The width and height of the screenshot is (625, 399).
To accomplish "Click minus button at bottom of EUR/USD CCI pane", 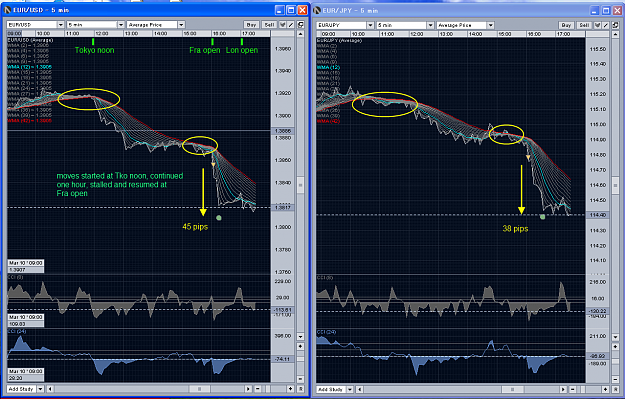I will tap(301, 379).
